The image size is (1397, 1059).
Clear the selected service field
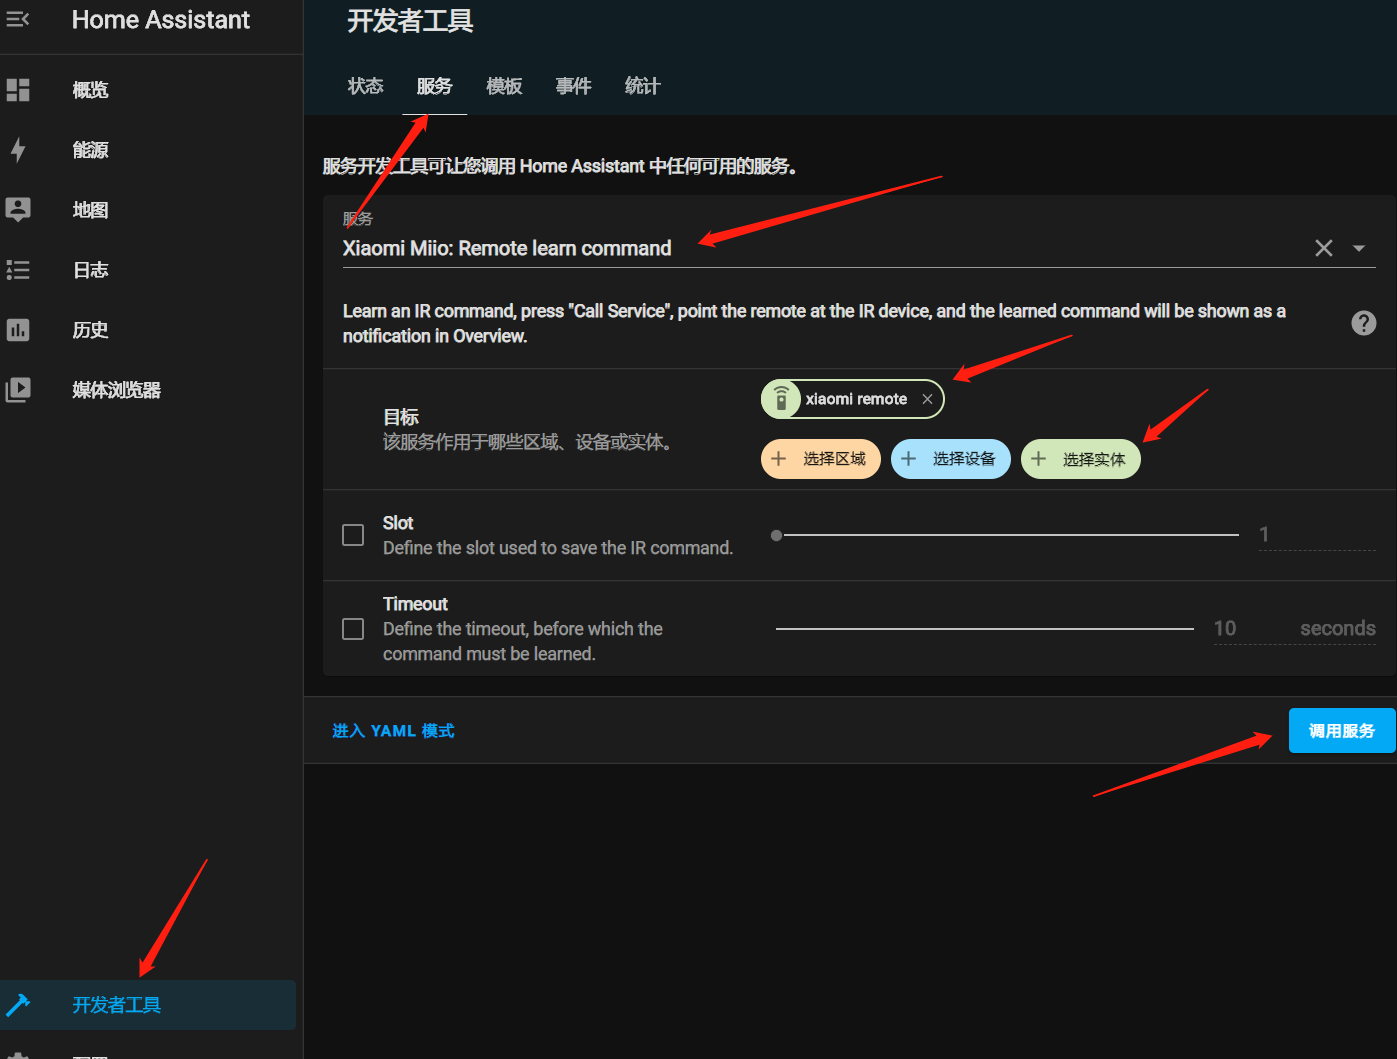click(1323, 248)
